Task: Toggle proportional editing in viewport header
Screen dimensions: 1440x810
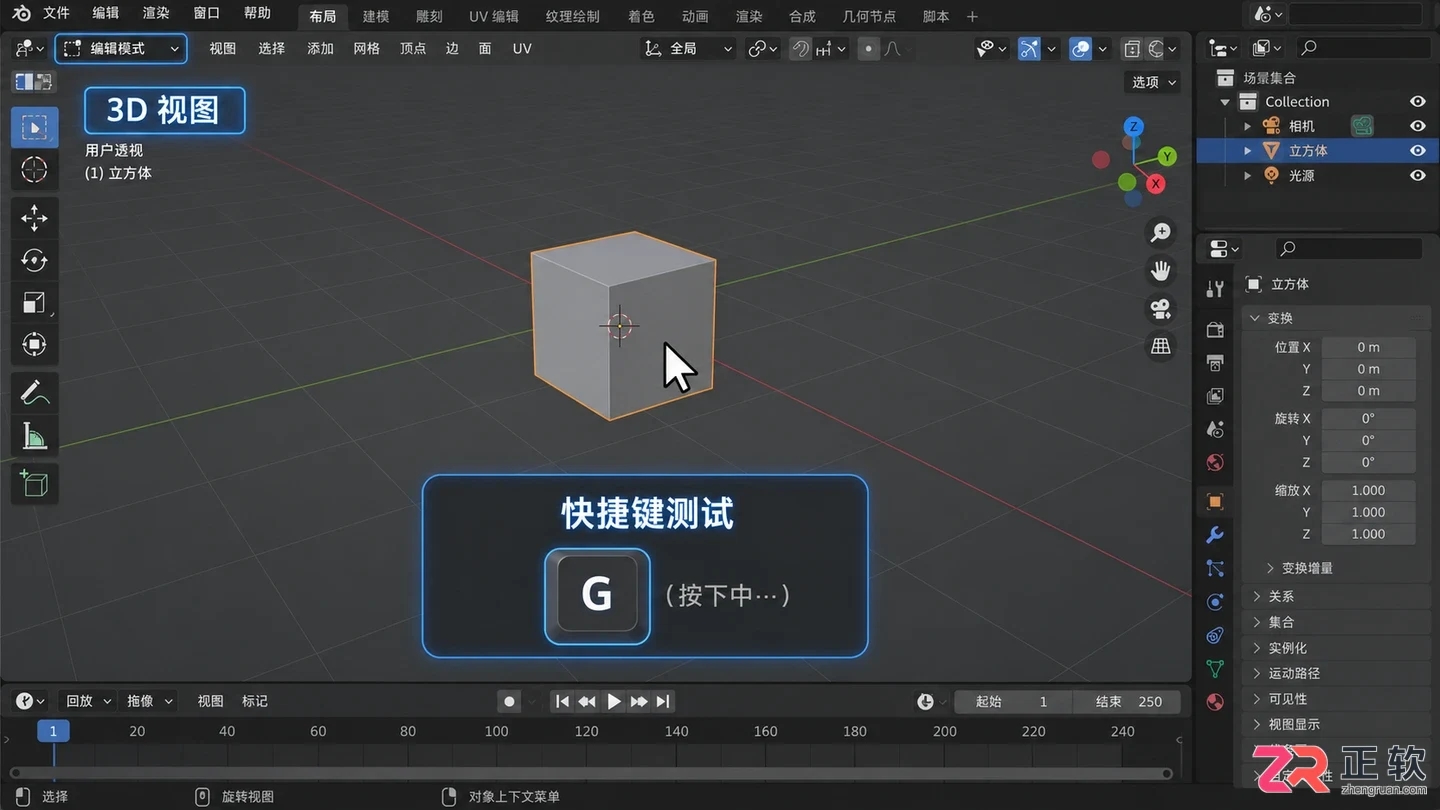Action: [869, 48]
